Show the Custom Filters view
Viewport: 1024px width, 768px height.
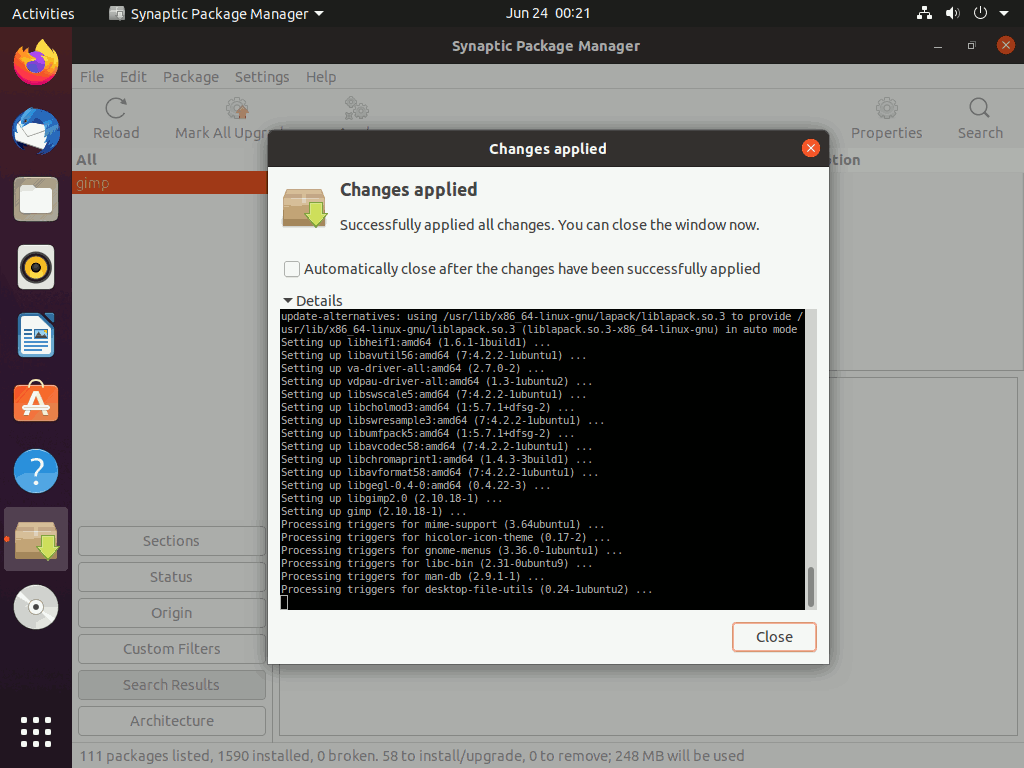point(172,648)
